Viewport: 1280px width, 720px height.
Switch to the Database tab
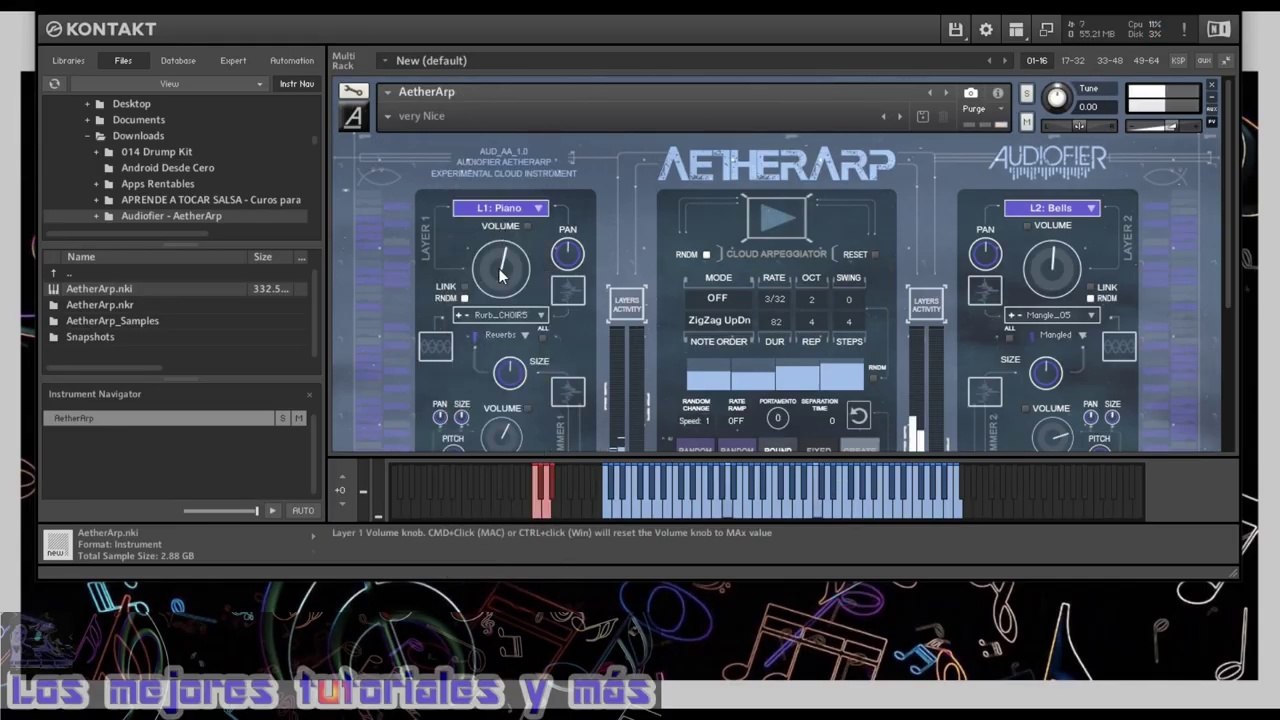178,61
